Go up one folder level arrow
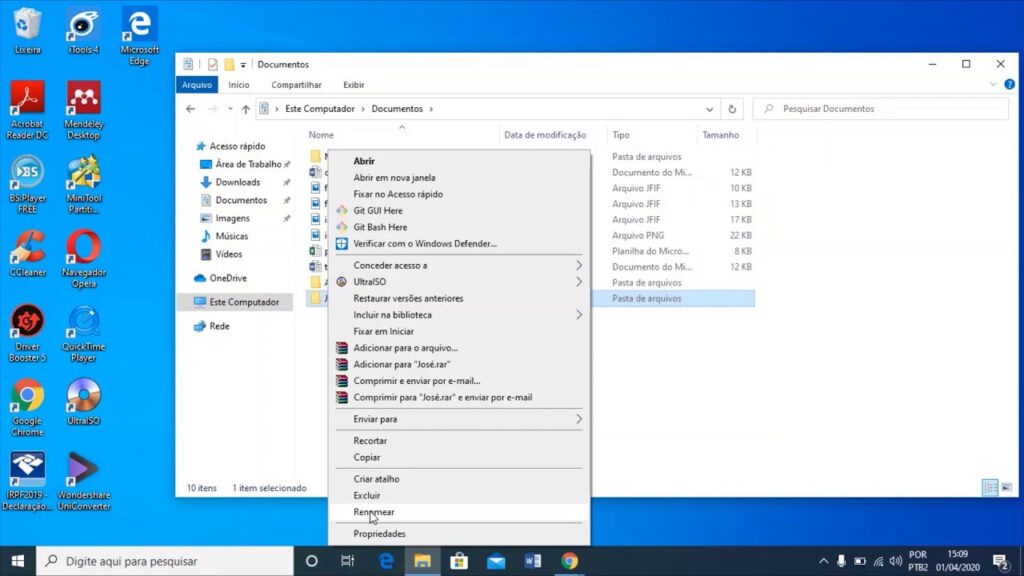The height and width of the screenshot is (576, 1024). pyautogui.click(x=246, y=109)
